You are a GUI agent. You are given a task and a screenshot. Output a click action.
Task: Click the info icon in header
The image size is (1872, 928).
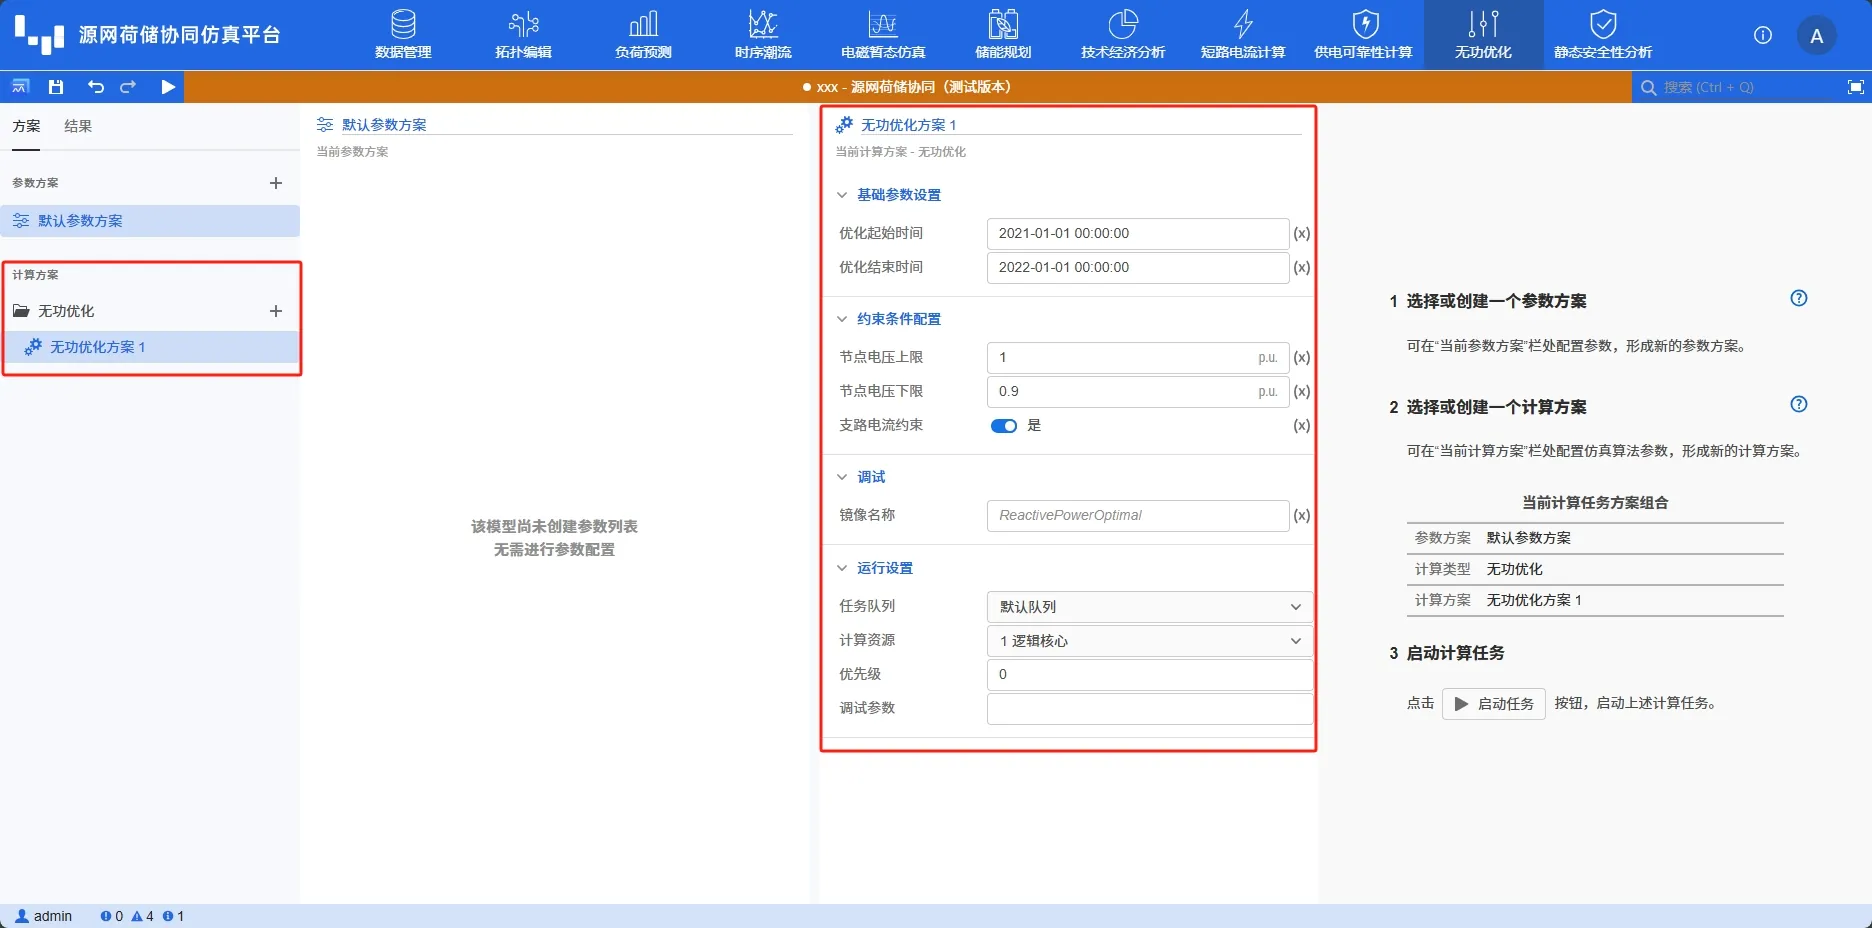tap(1763, 35)
